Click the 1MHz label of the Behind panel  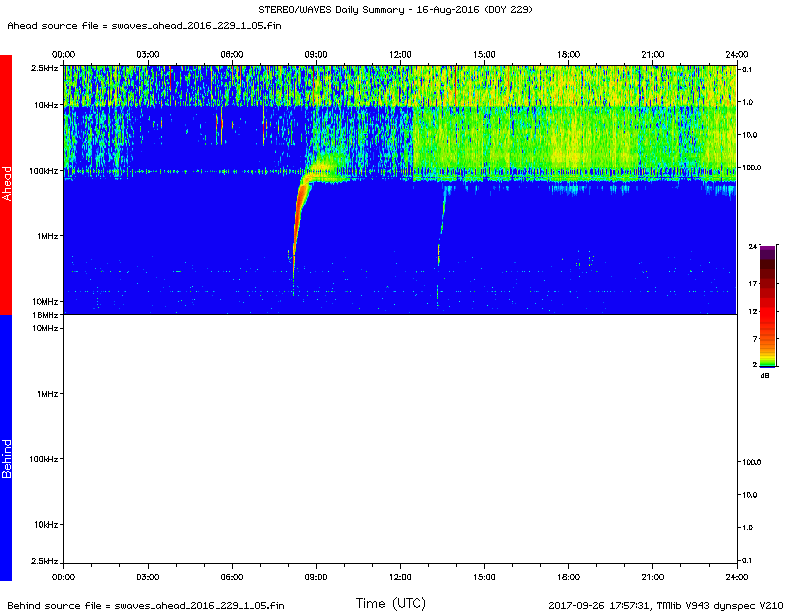(x=47, y=394)
